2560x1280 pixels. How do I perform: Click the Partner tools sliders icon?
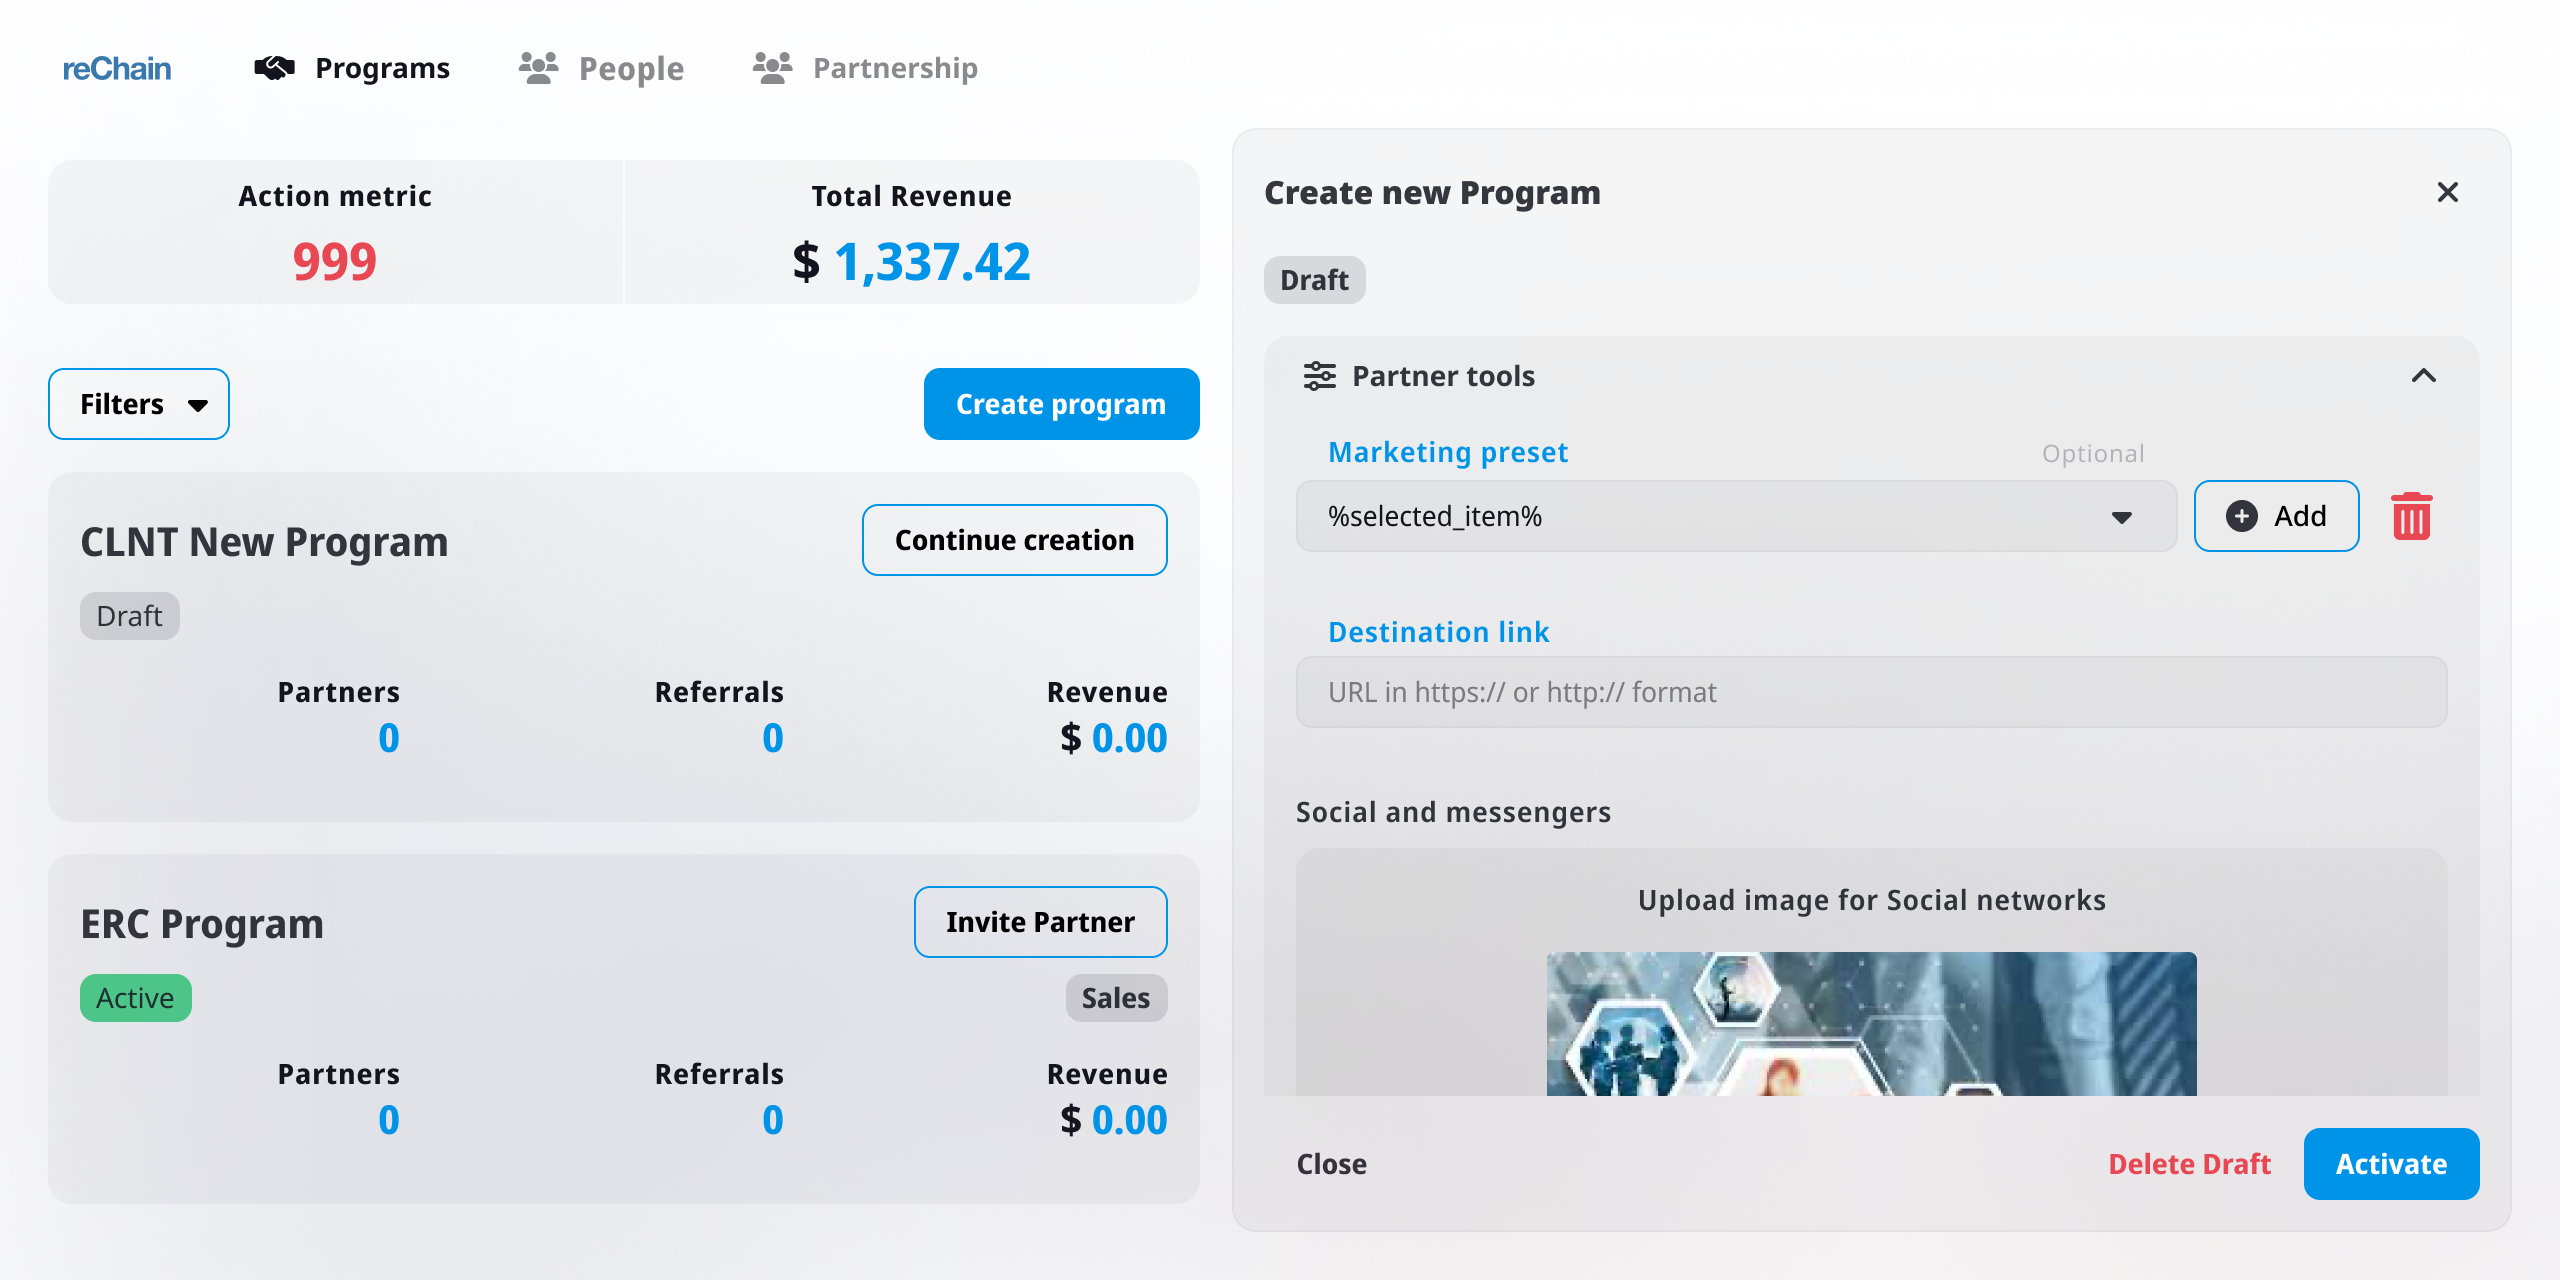pos(1319,376)
